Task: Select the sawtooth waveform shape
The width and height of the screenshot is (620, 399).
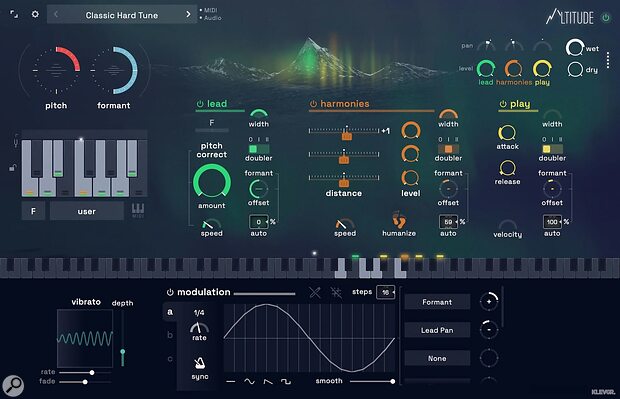Action: click(268, 381)
